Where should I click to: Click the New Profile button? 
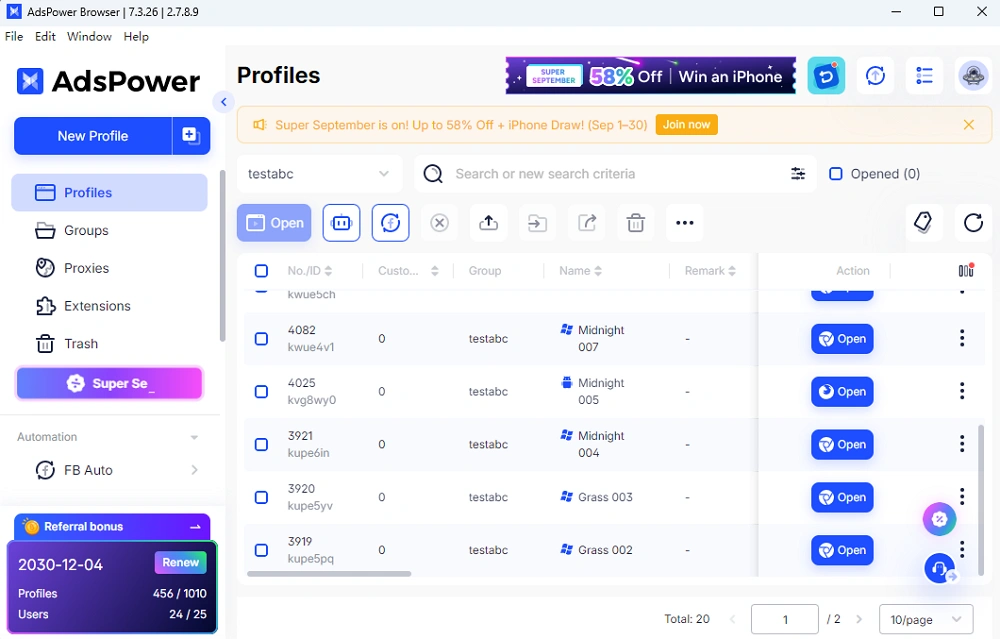(x=93, y=135)
